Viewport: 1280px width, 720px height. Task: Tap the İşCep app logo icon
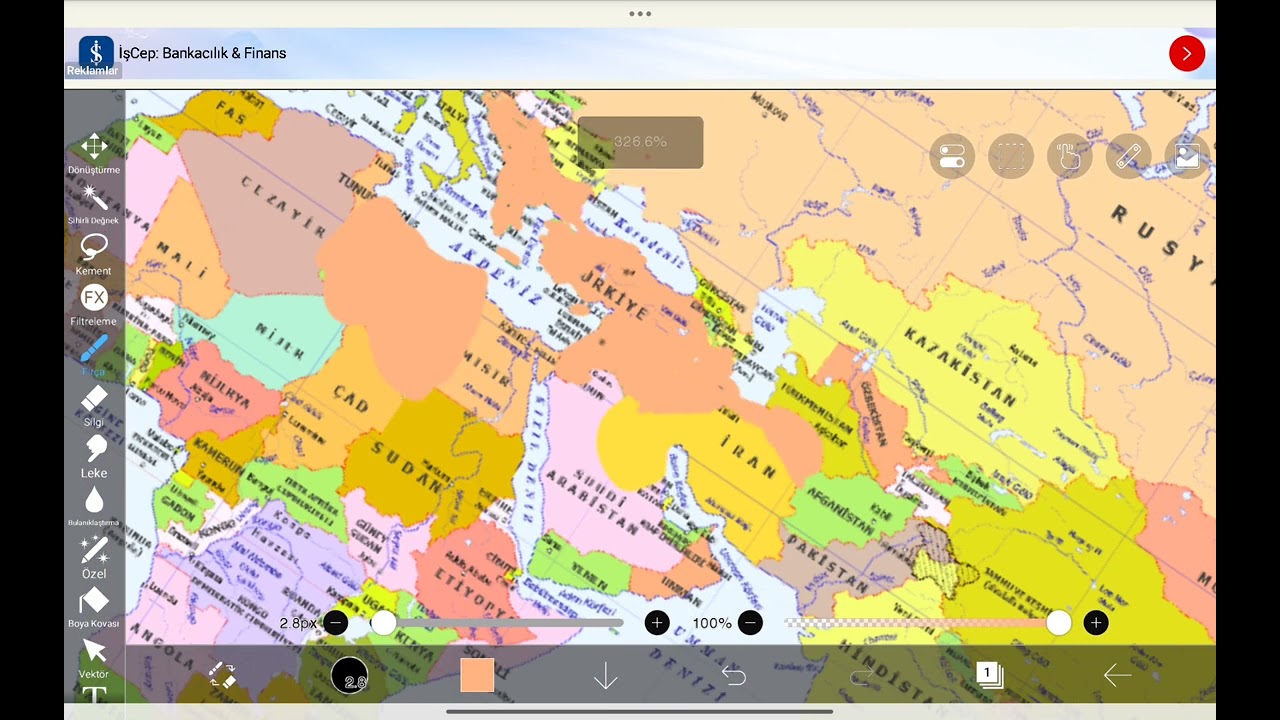(x=97, y=52)
